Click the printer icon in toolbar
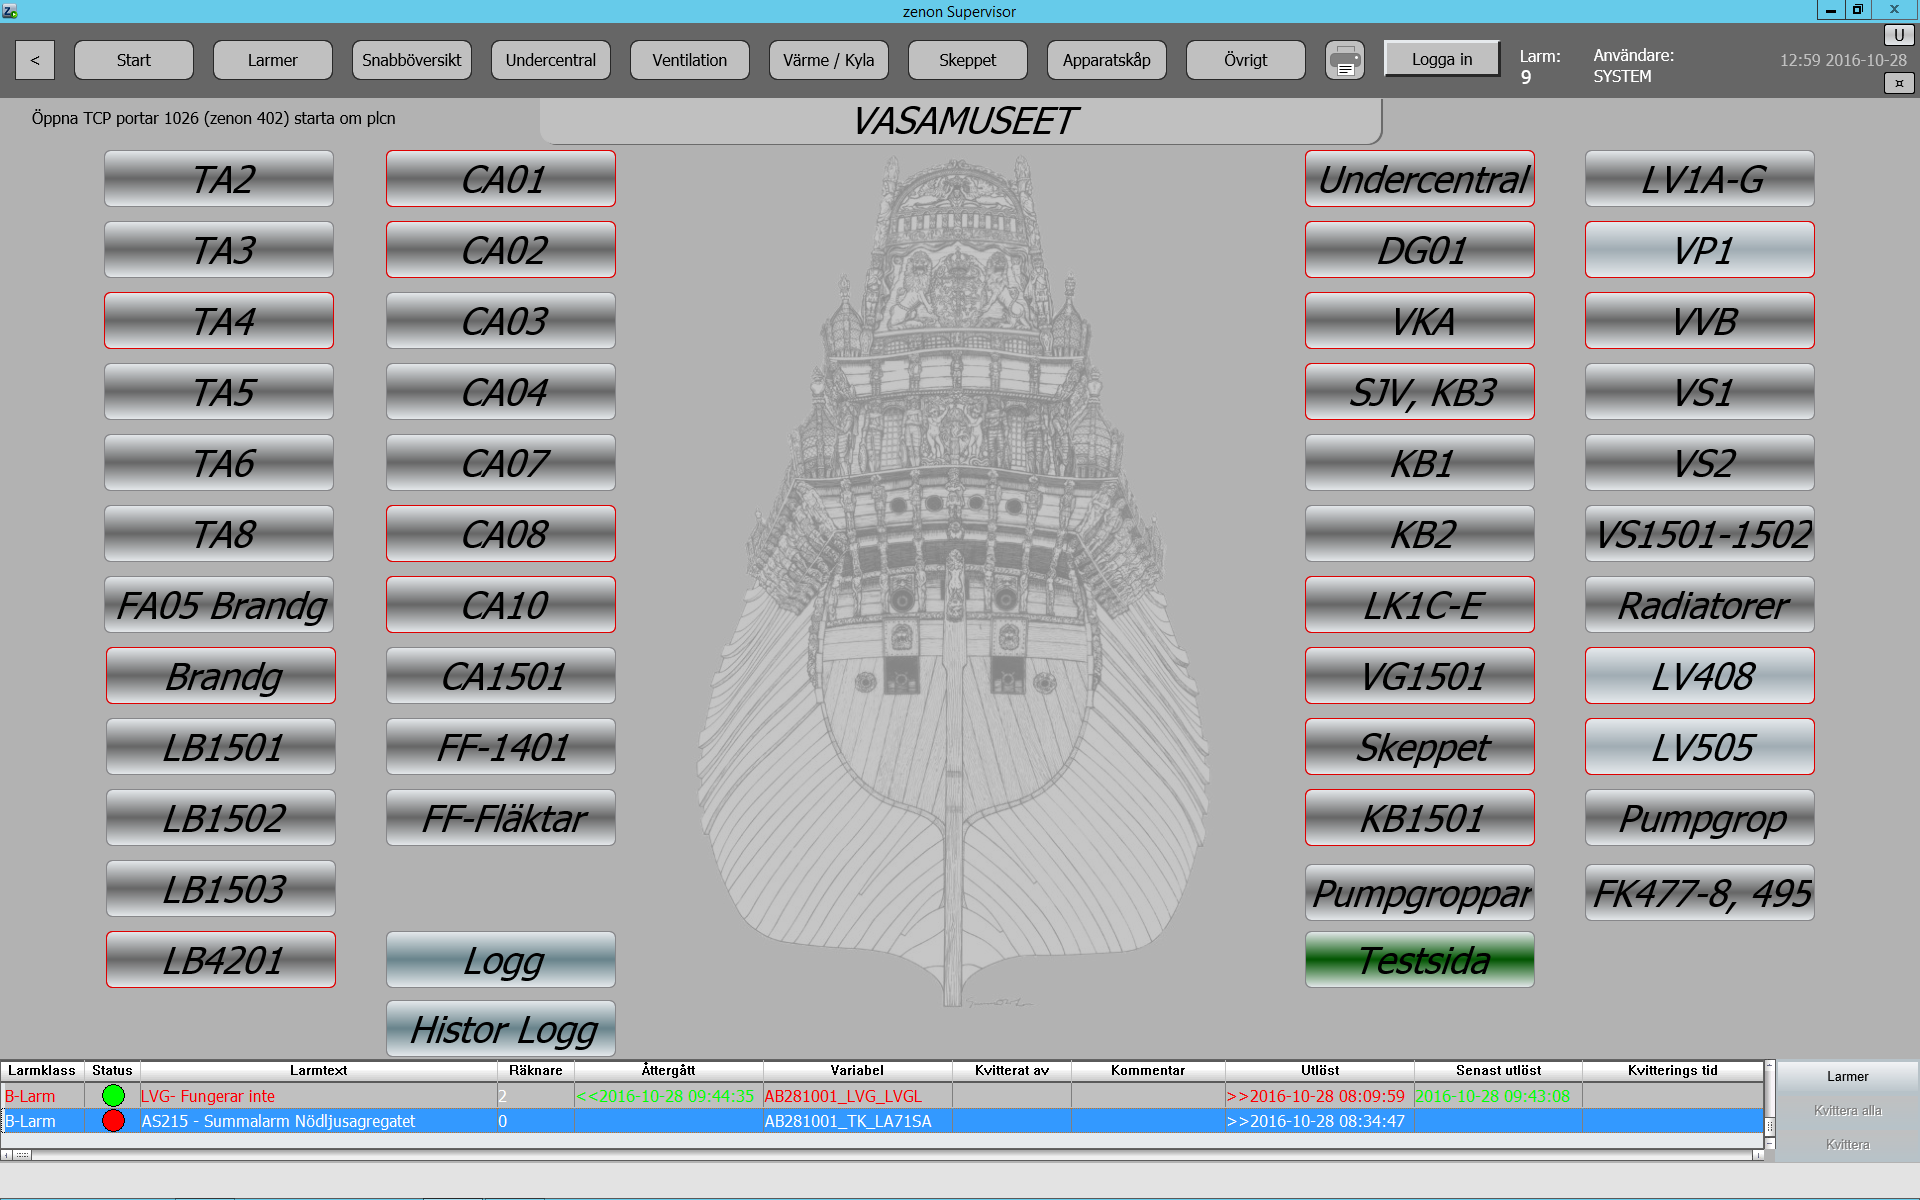1920x1200 pixels. [1344, 60]
